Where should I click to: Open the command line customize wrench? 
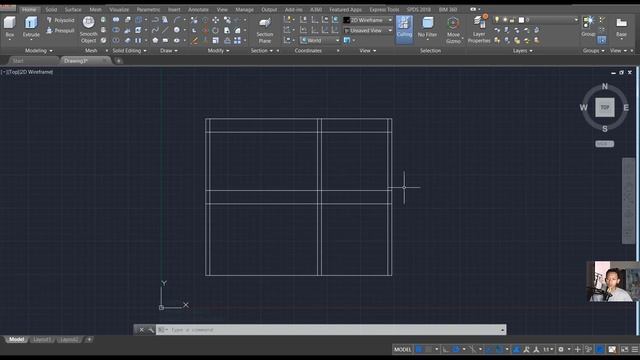(x=151, y=330)
